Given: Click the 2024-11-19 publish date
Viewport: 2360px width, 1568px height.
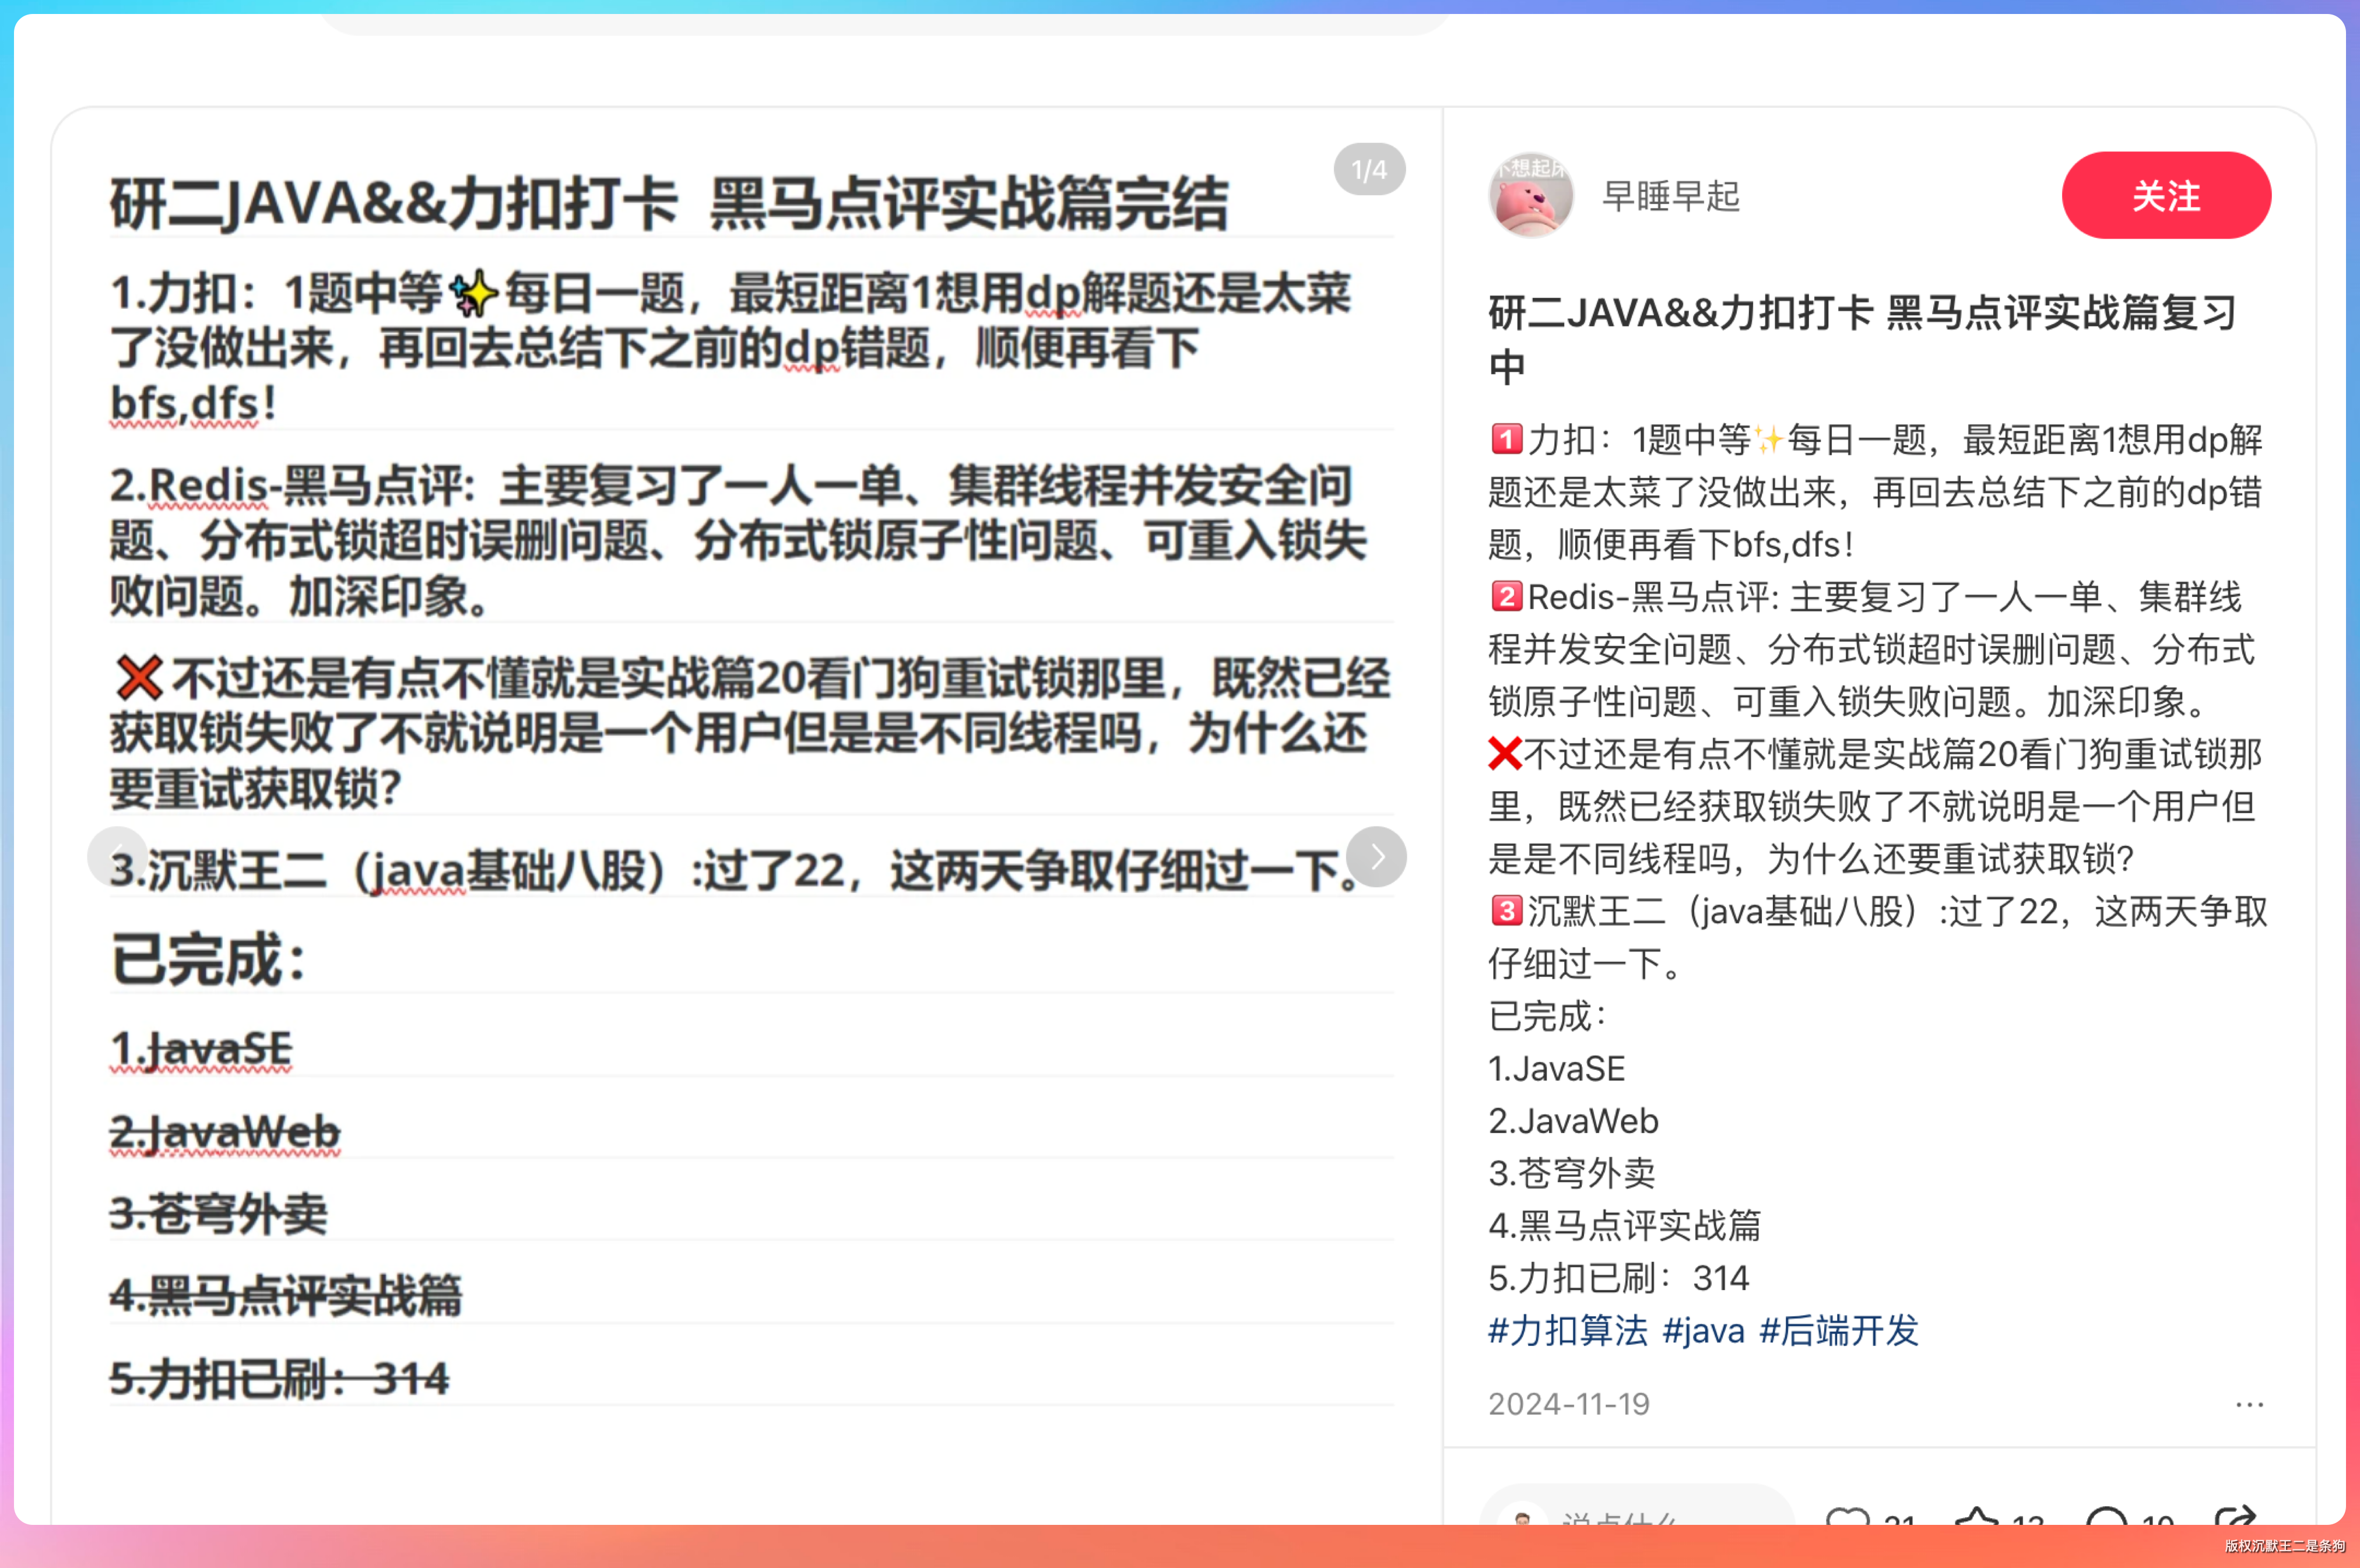Looking at the screenshot, I should tap(1568, 1404).
